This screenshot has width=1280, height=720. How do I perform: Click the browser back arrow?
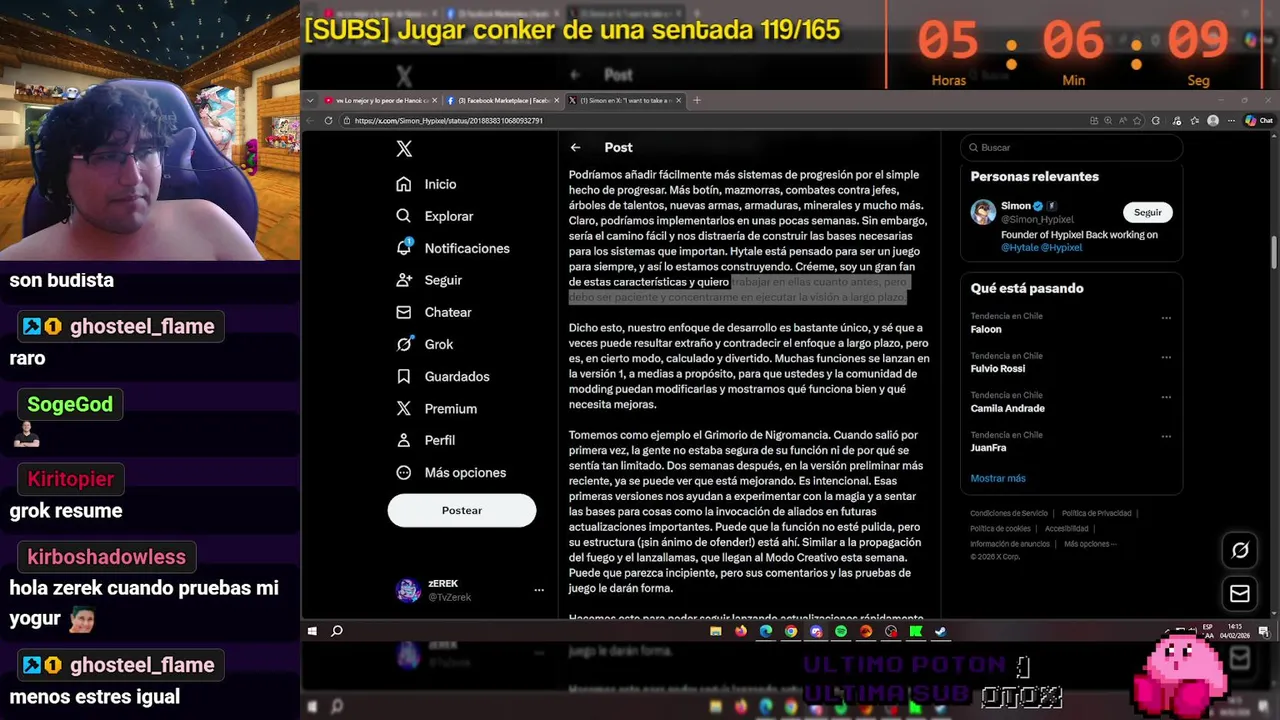(310, 121)
